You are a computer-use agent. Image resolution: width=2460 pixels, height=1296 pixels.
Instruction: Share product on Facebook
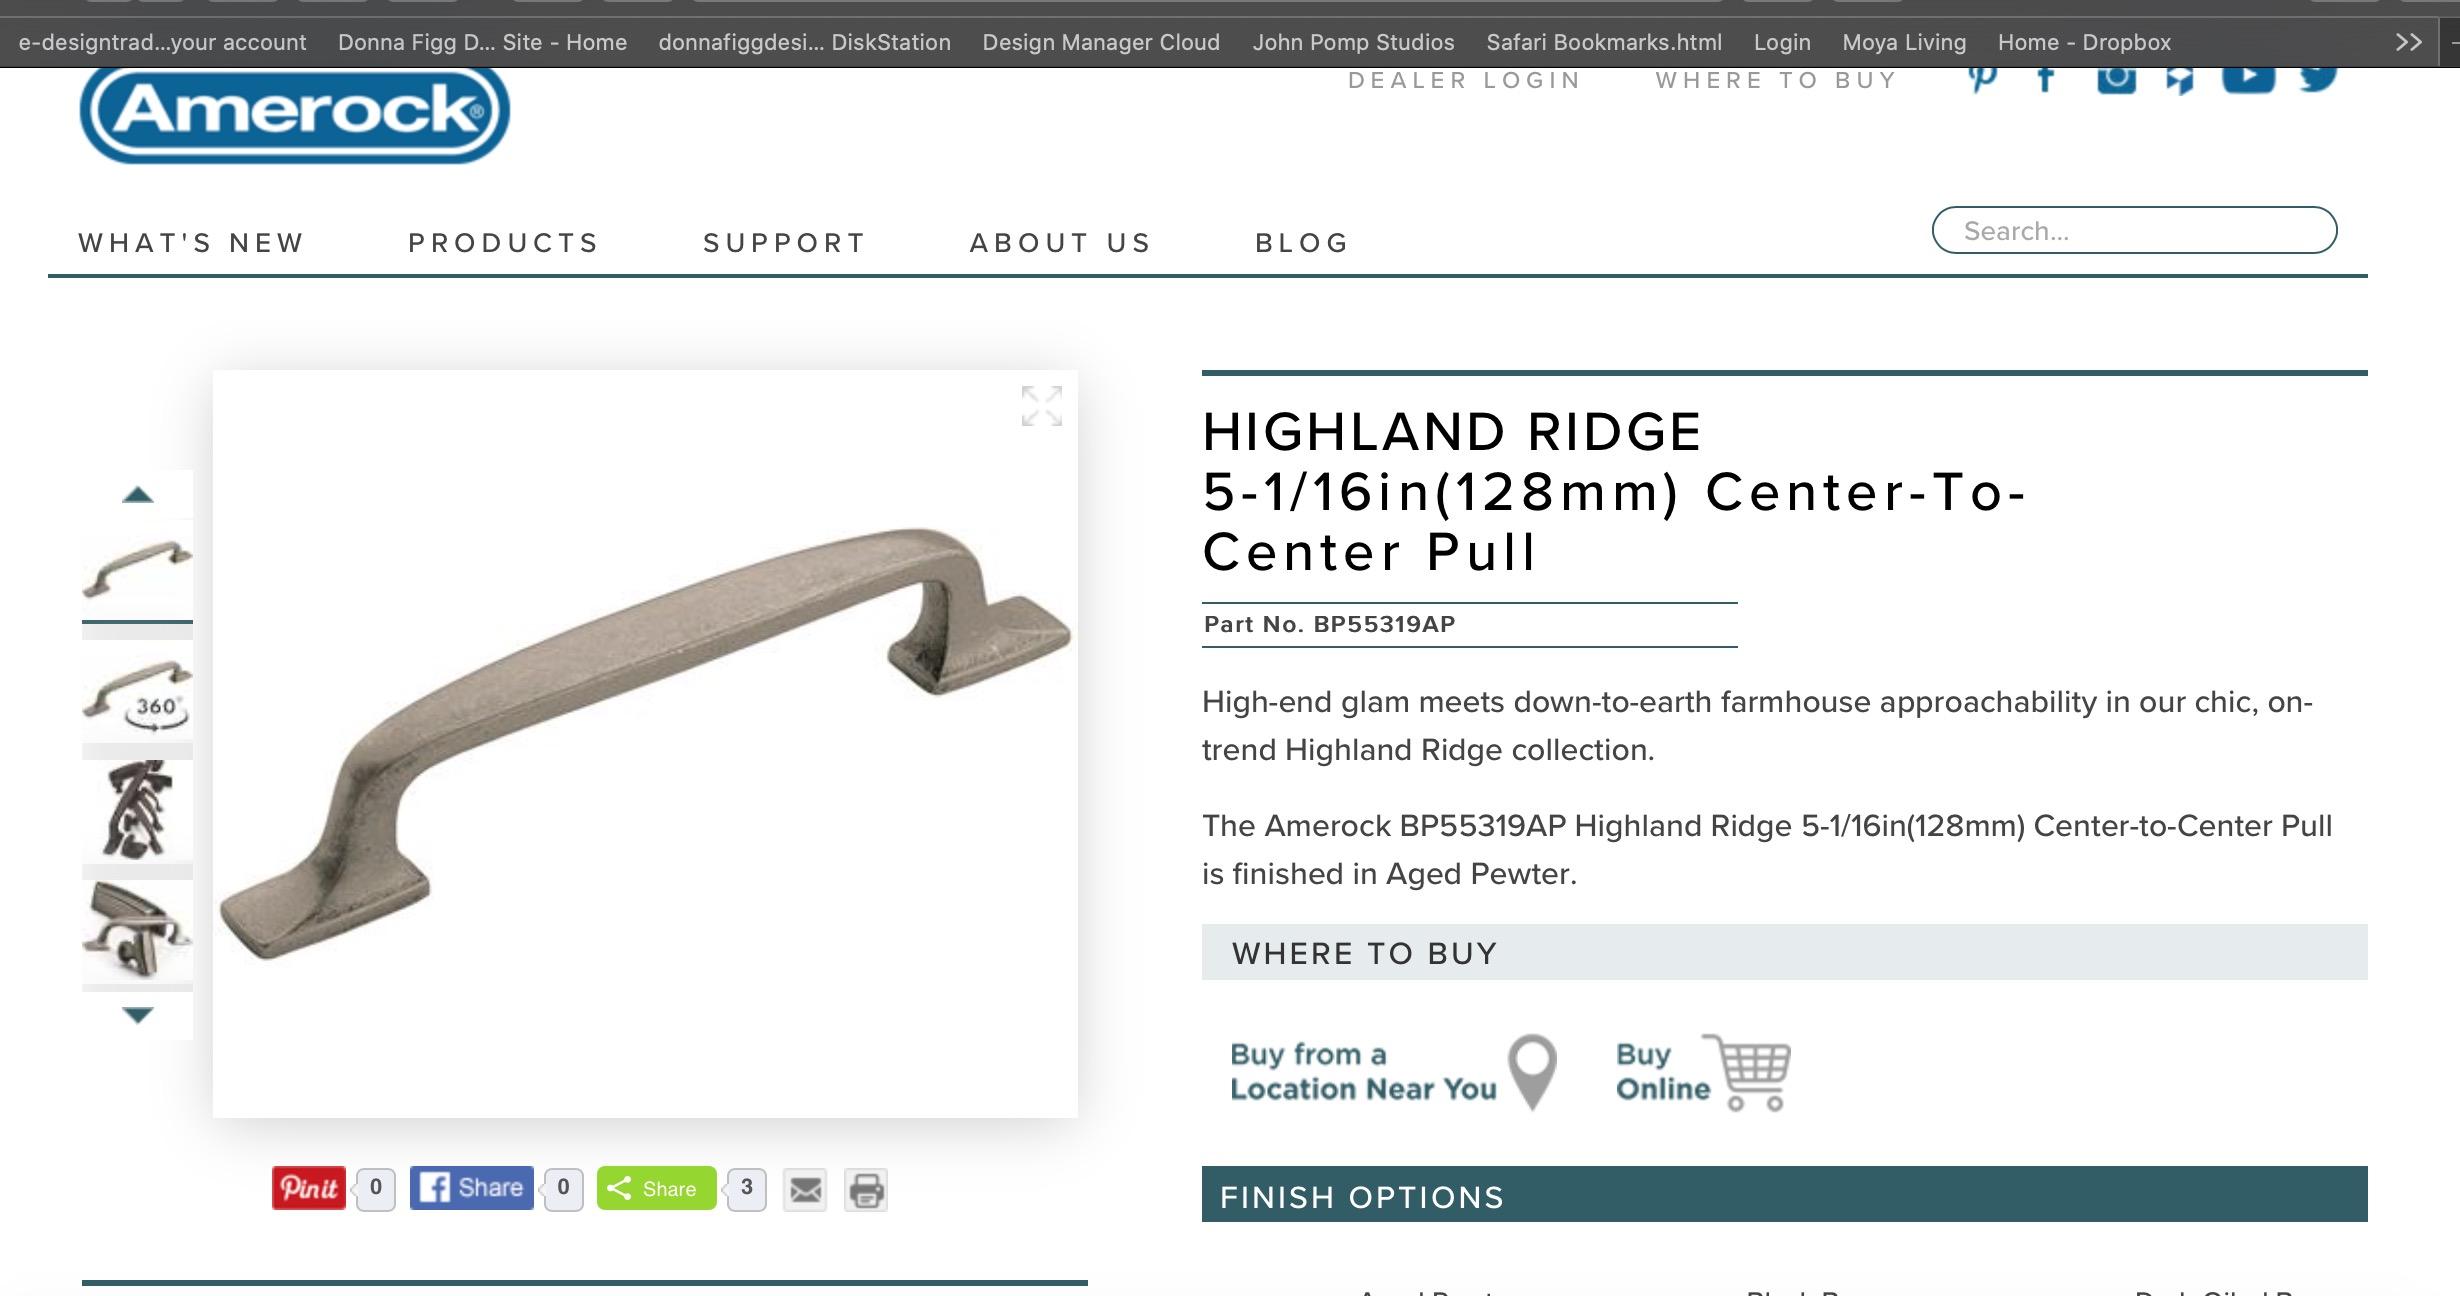[472, 1188]
